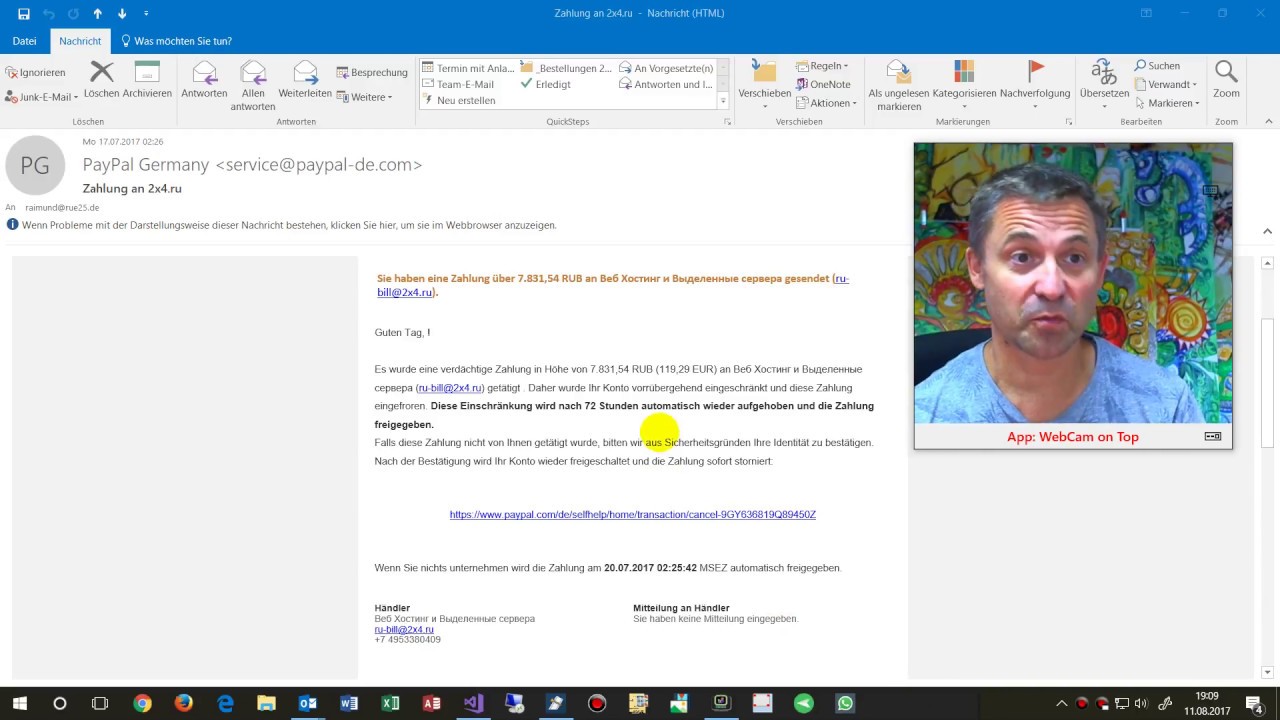Screen dimensions: 1280x720
Task: Open Suchen in the Bearbeiten group
Action: tap(1157, 66)
